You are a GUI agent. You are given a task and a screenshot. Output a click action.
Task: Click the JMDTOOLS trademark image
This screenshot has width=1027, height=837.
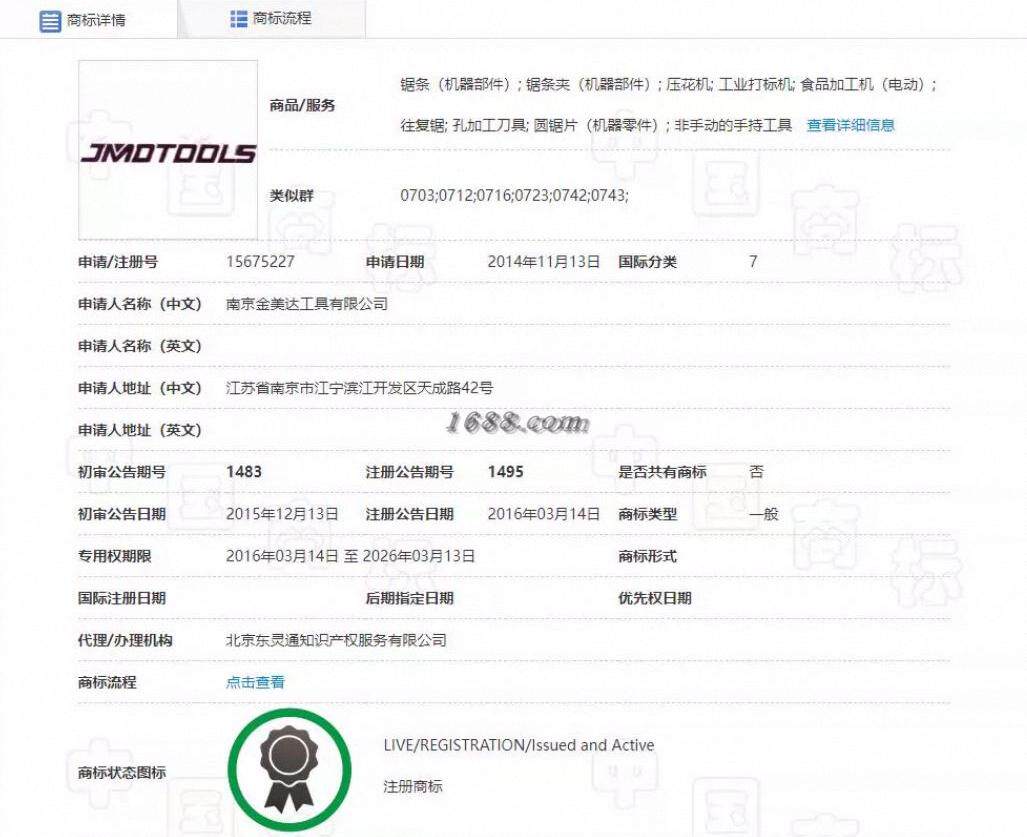(x=168, y=151)
